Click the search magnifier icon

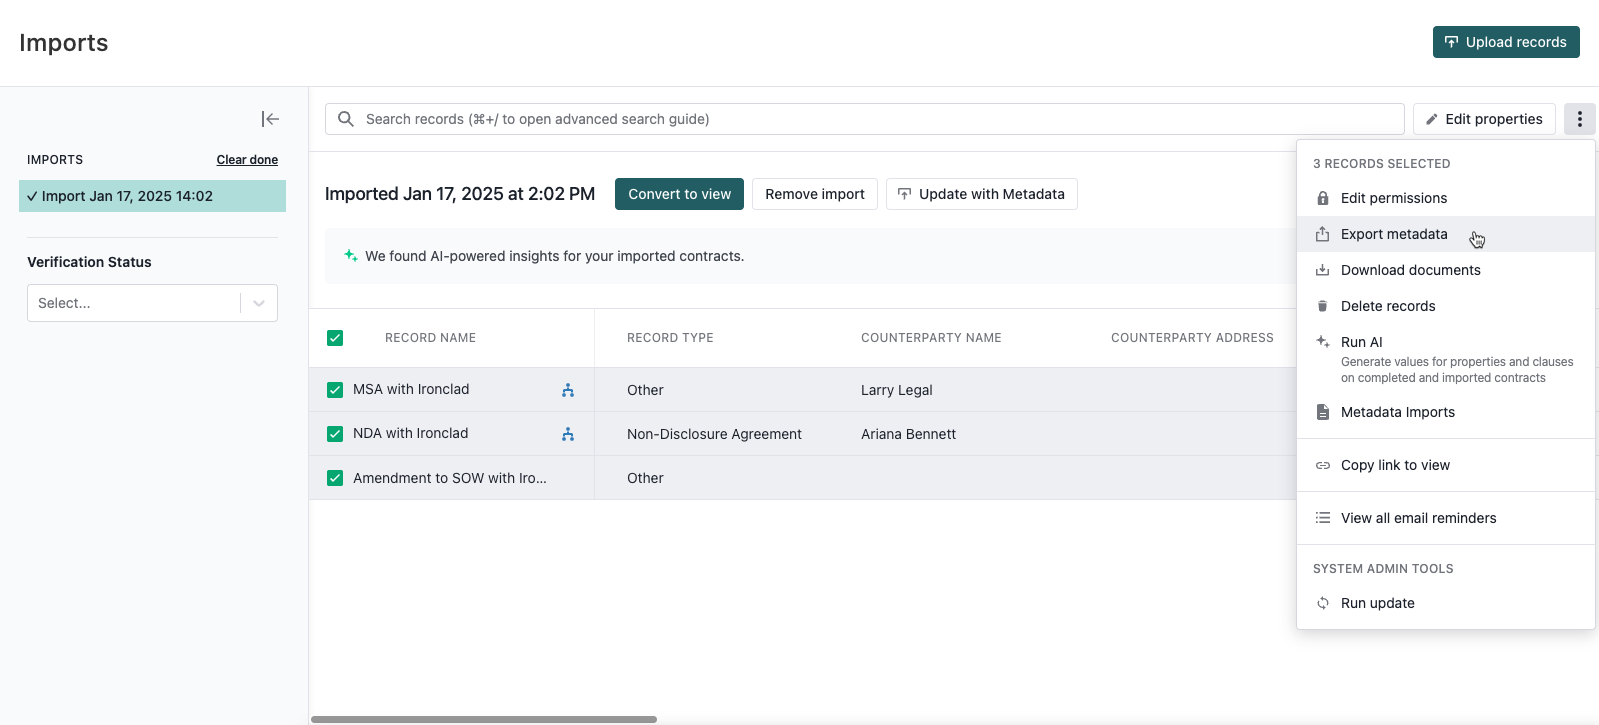[x=346, y=119]
